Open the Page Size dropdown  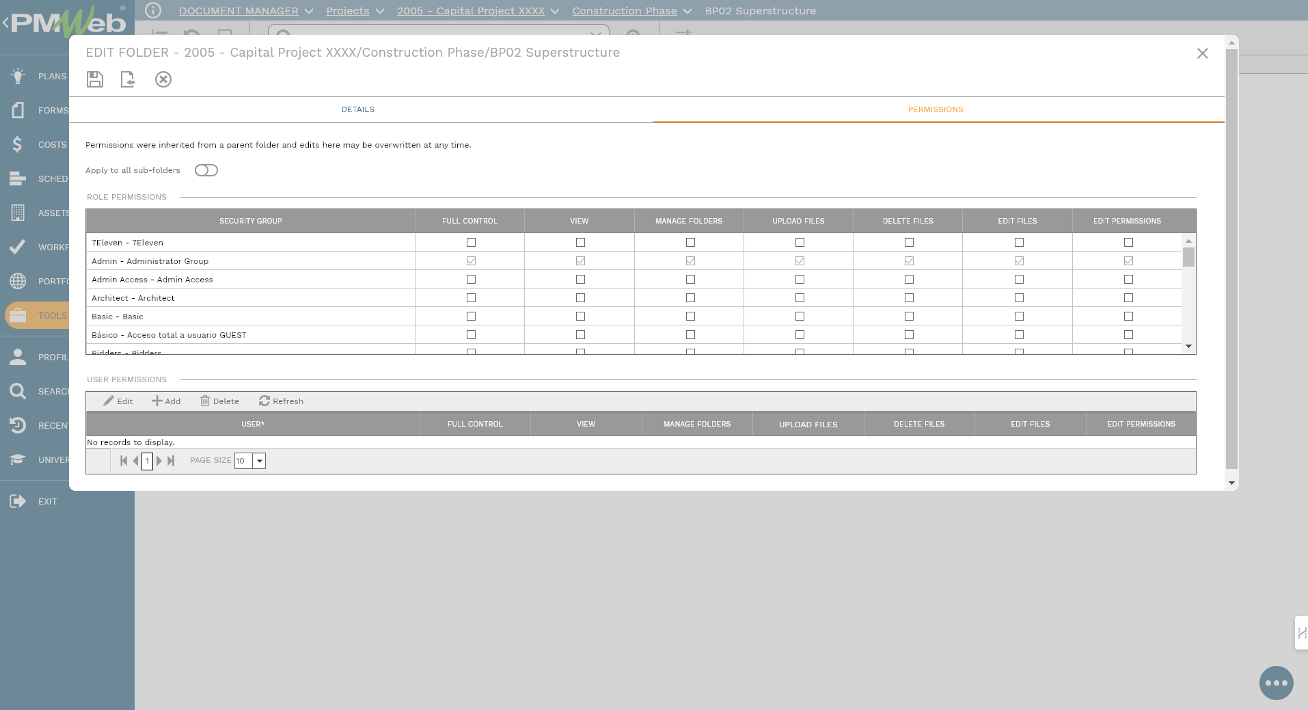pos(259,461)
